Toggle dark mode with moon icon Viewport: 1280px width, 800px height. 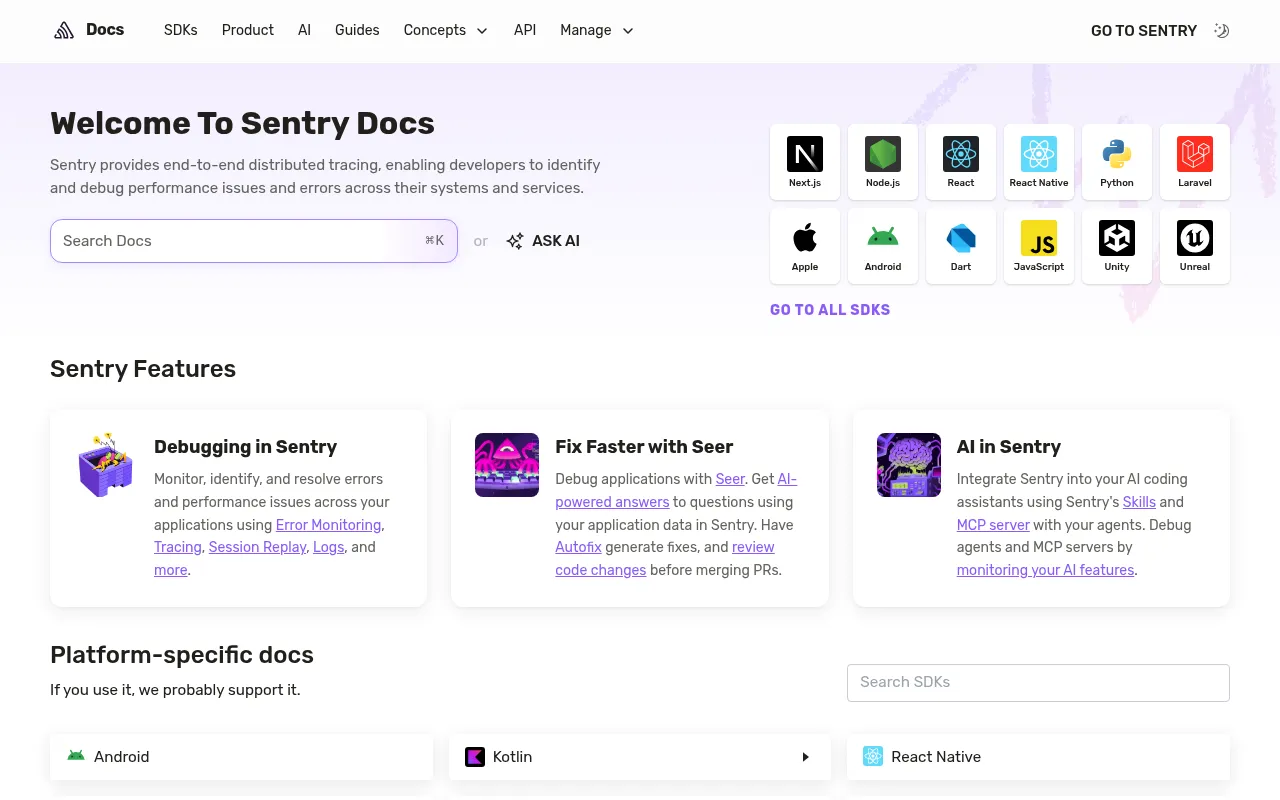(1221, 31)
